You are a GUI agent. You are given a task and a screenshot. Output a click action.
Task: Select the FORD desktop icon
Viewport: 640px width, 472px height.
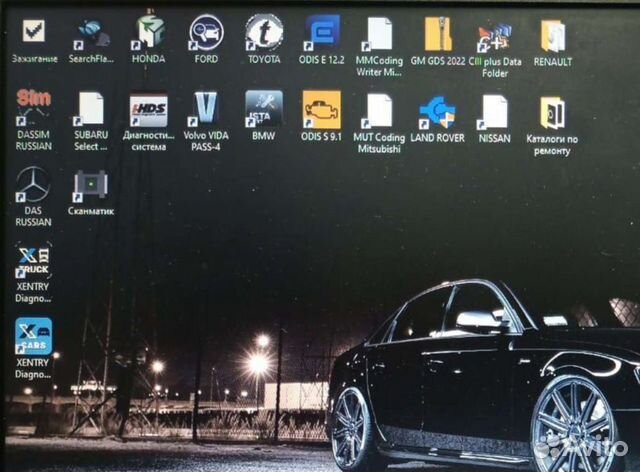pos(206,33)
